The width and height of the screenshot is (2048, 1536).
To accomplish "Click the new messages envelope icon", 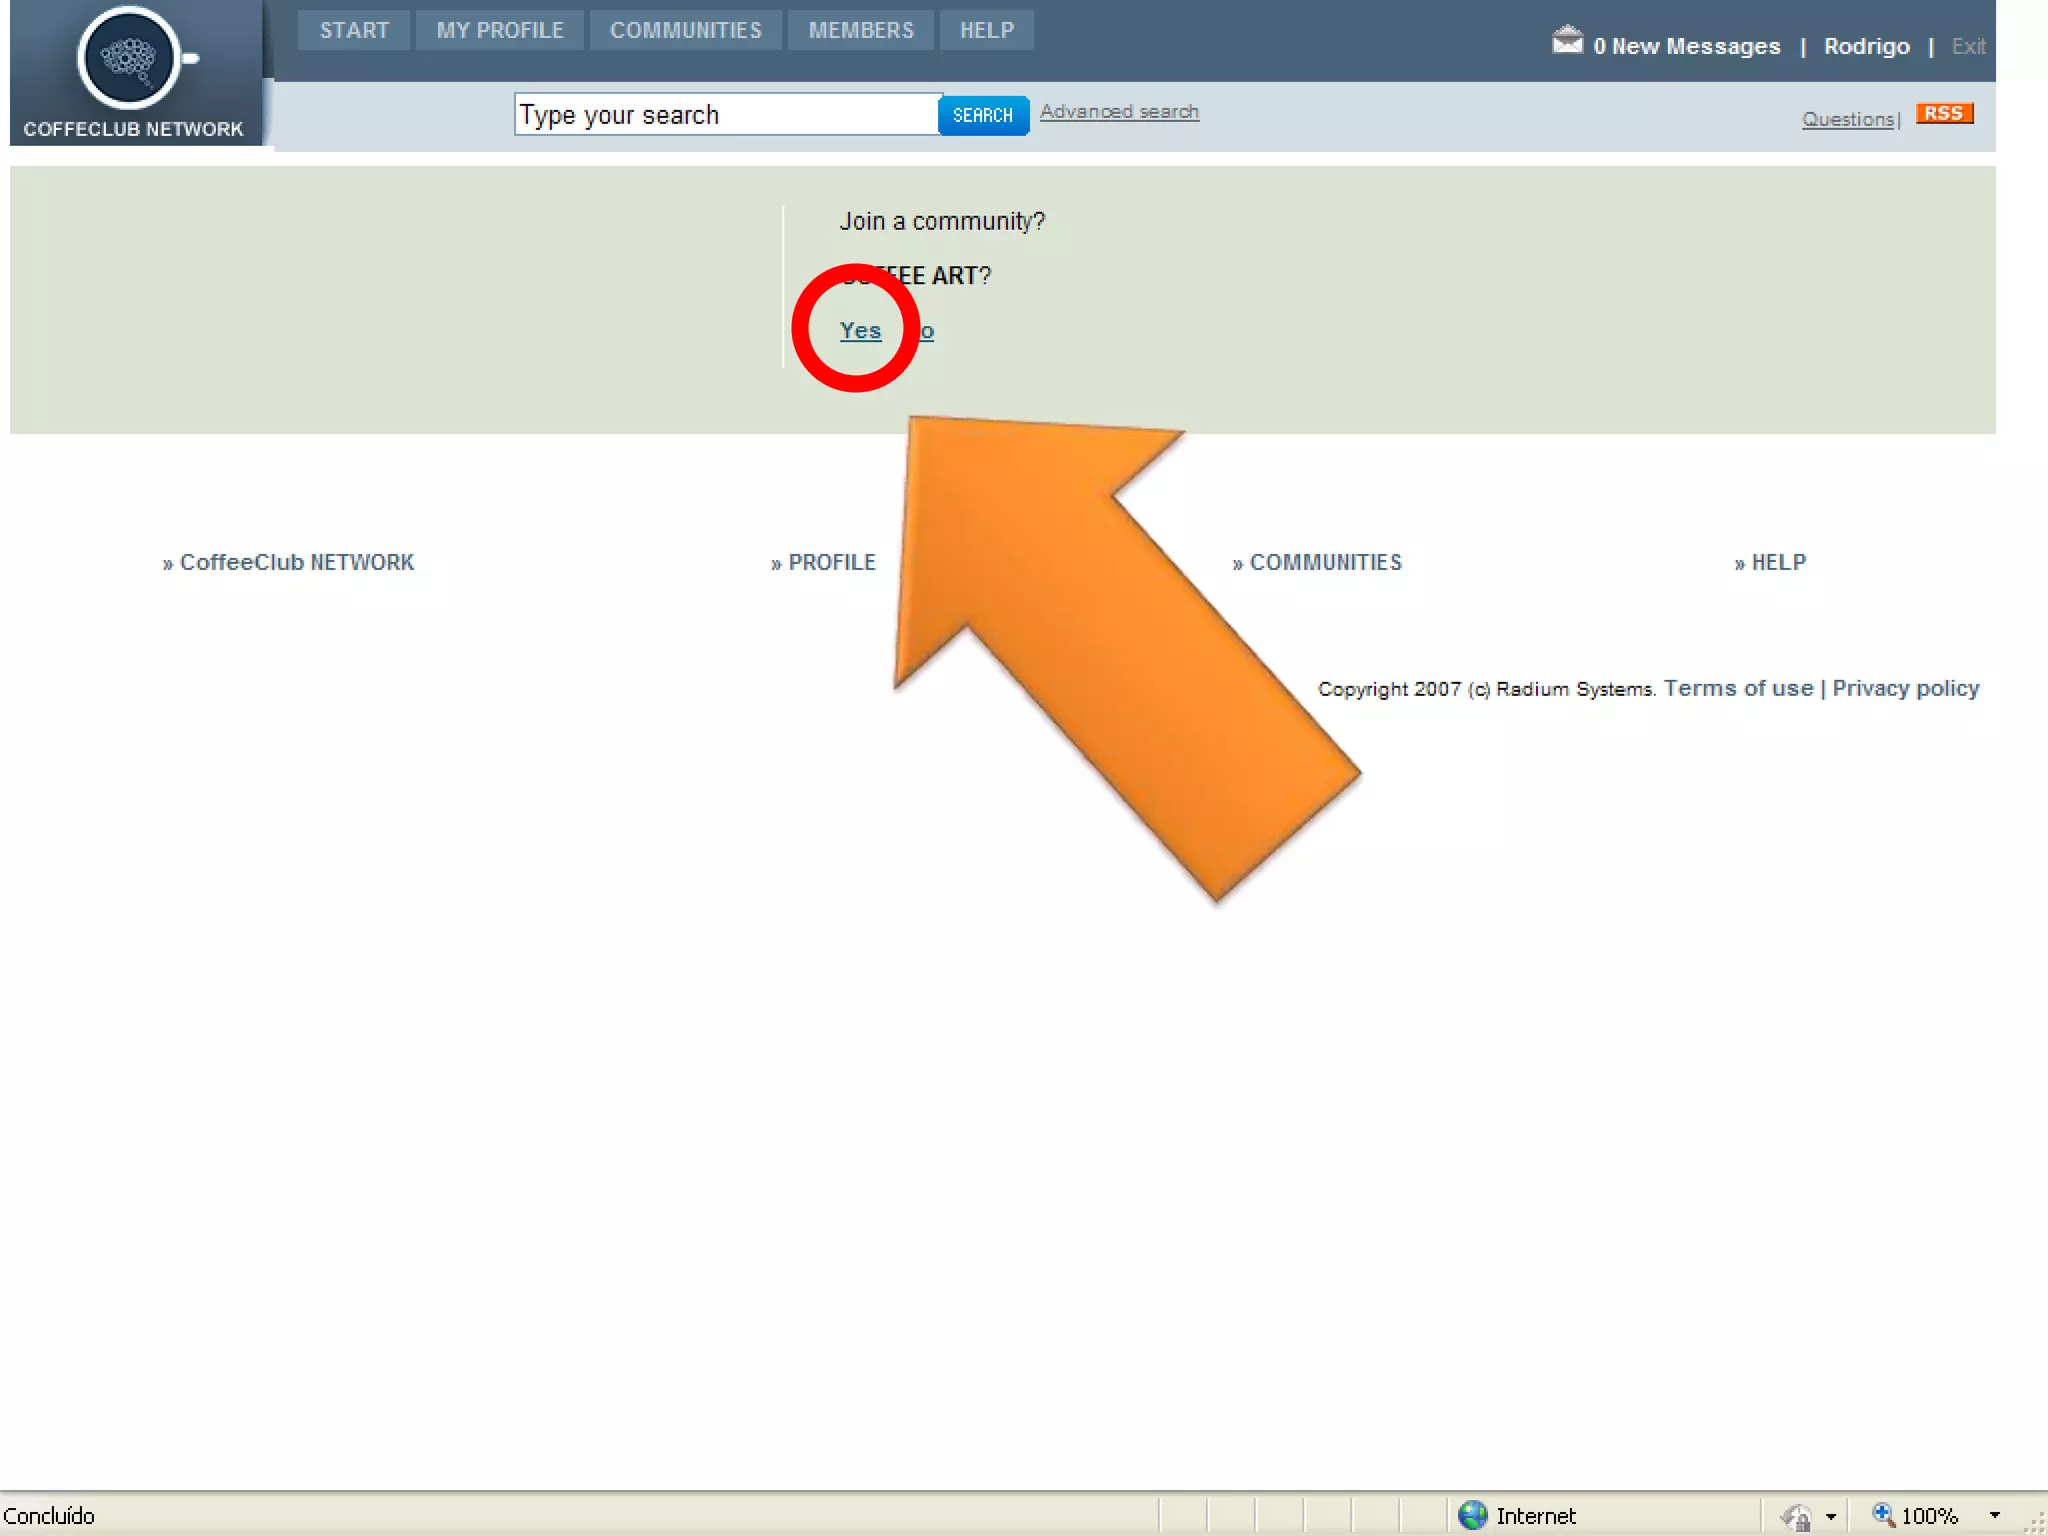I will point(1567,42).
